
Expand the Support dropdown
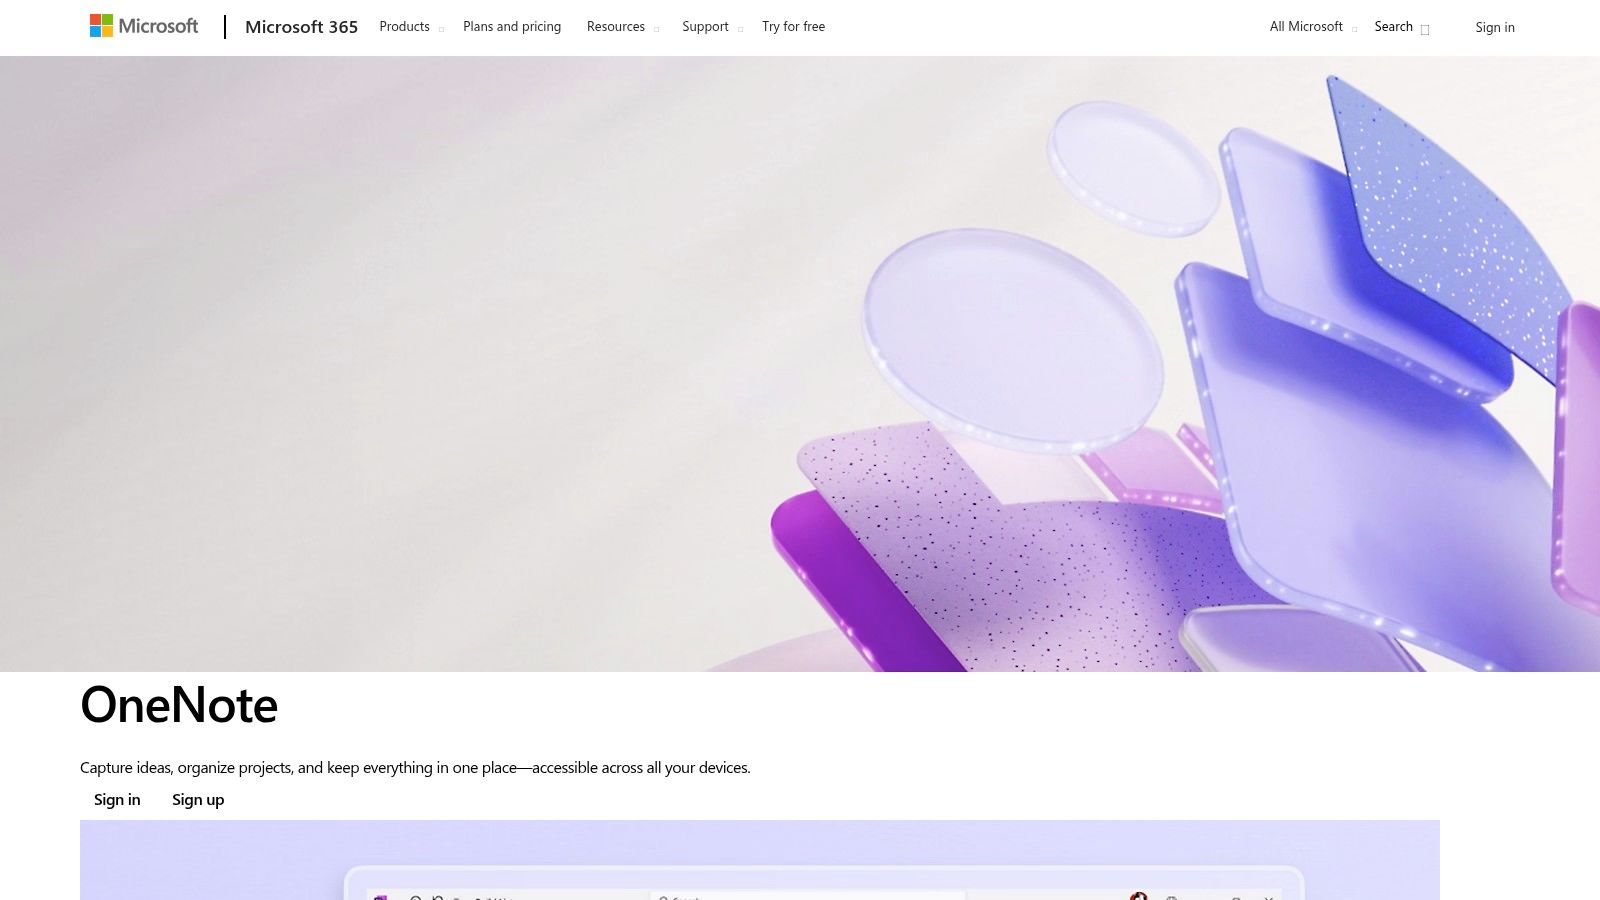[705, 26]
